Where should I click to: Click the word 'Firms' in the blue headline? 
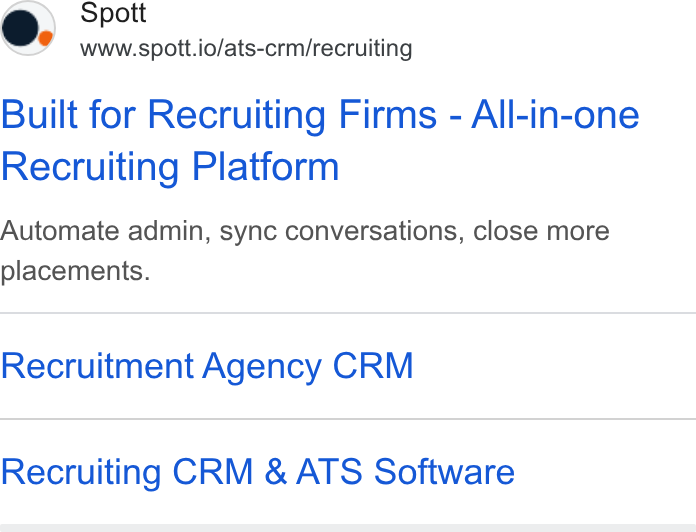[x=388, y=114]
